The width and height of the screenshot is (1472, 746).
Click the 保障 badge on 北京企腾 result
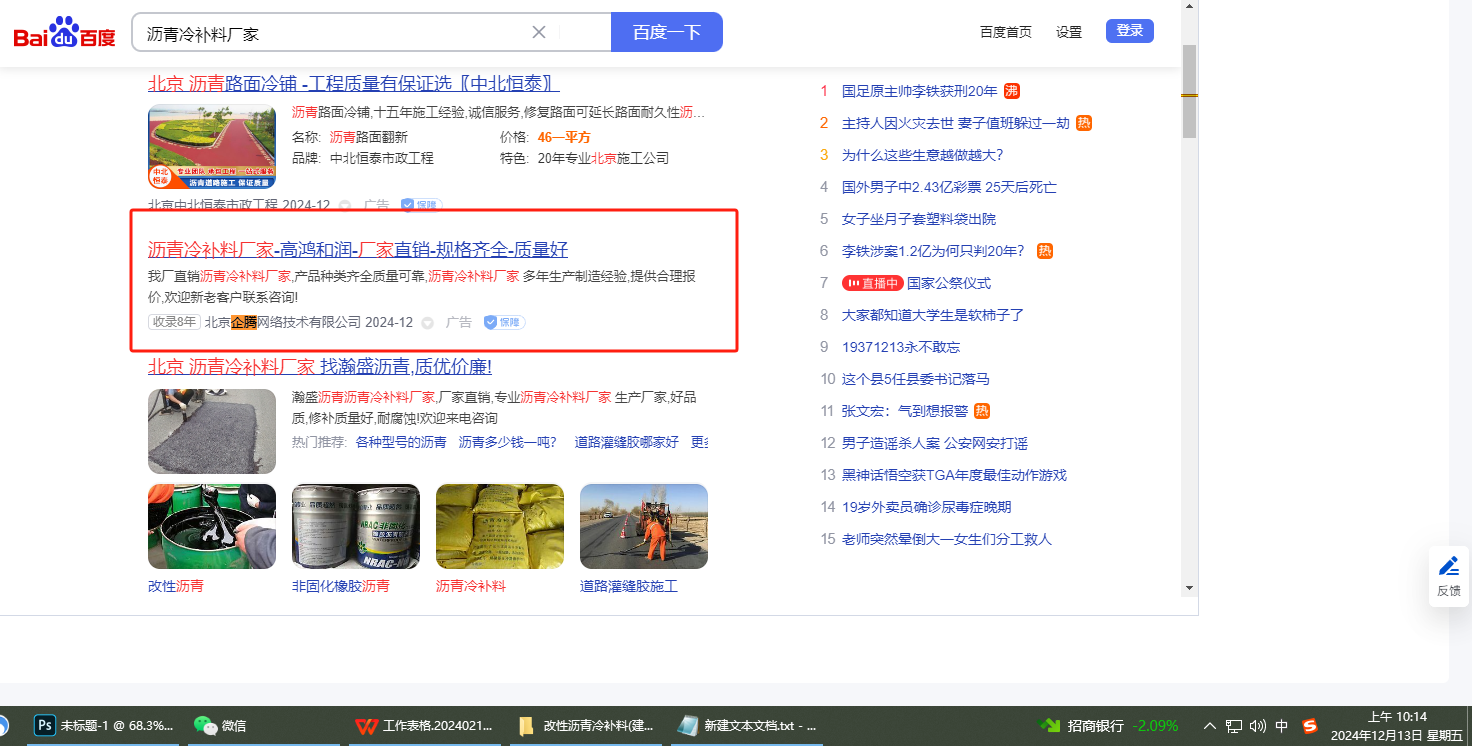[x=505, y=322]
